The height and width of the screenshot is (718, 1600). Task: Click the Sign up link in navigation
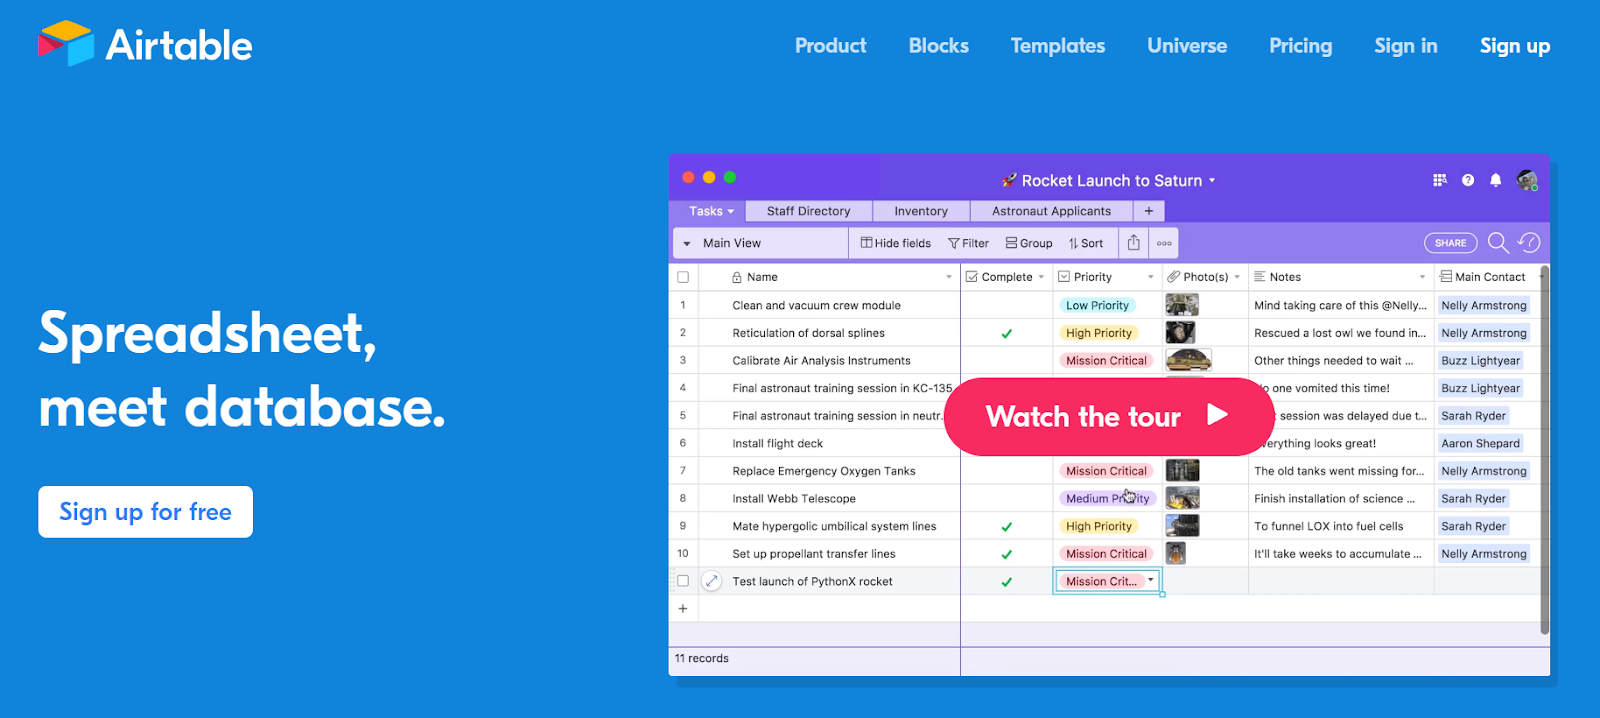pyautogui.click(x=1515, y=46)
